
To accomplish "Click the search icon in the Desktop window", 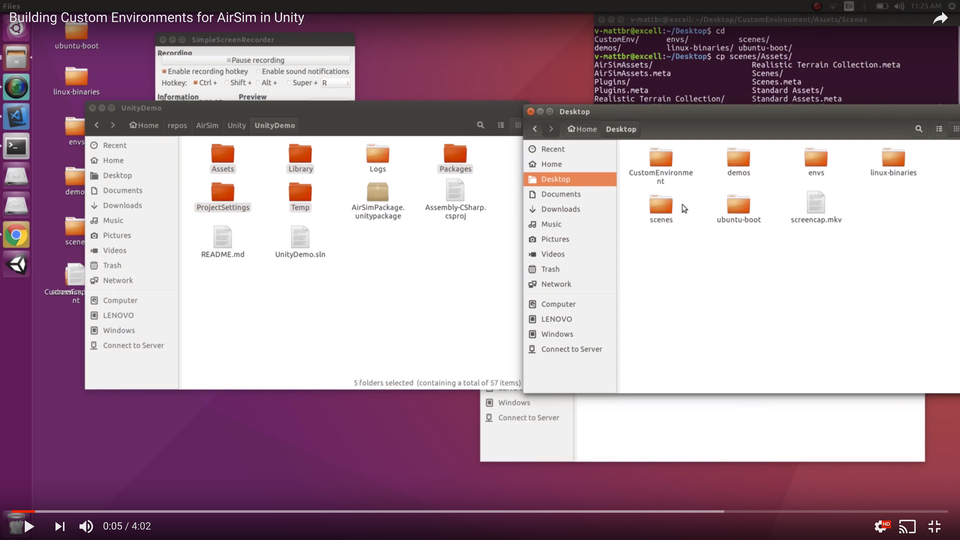I will (x=919, y=129).
